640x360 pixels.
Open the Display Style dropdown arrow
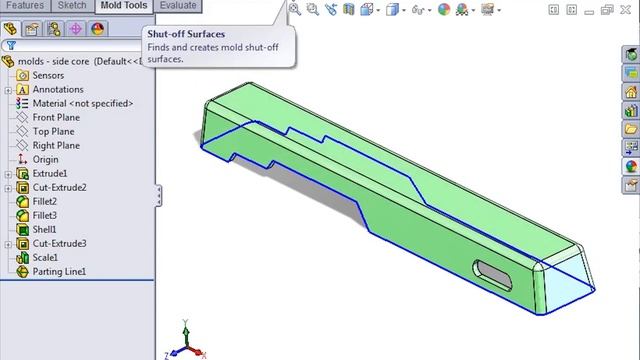click(404, 10)
